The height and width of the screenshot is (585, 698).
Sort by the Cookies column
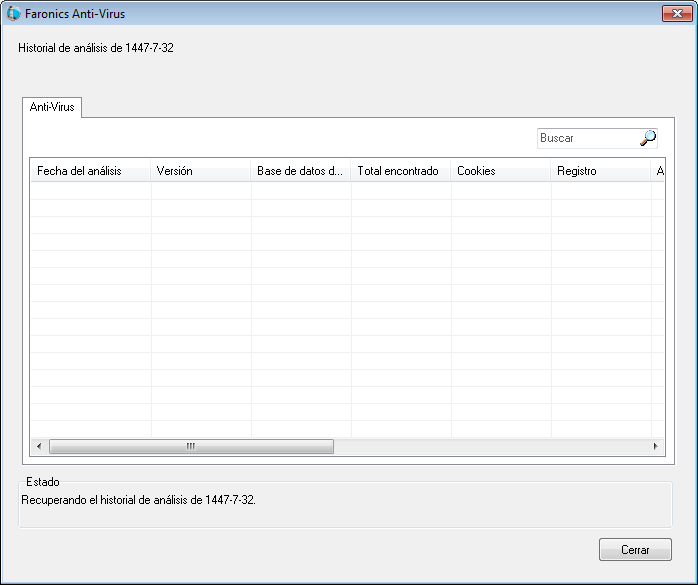[500, 171]
